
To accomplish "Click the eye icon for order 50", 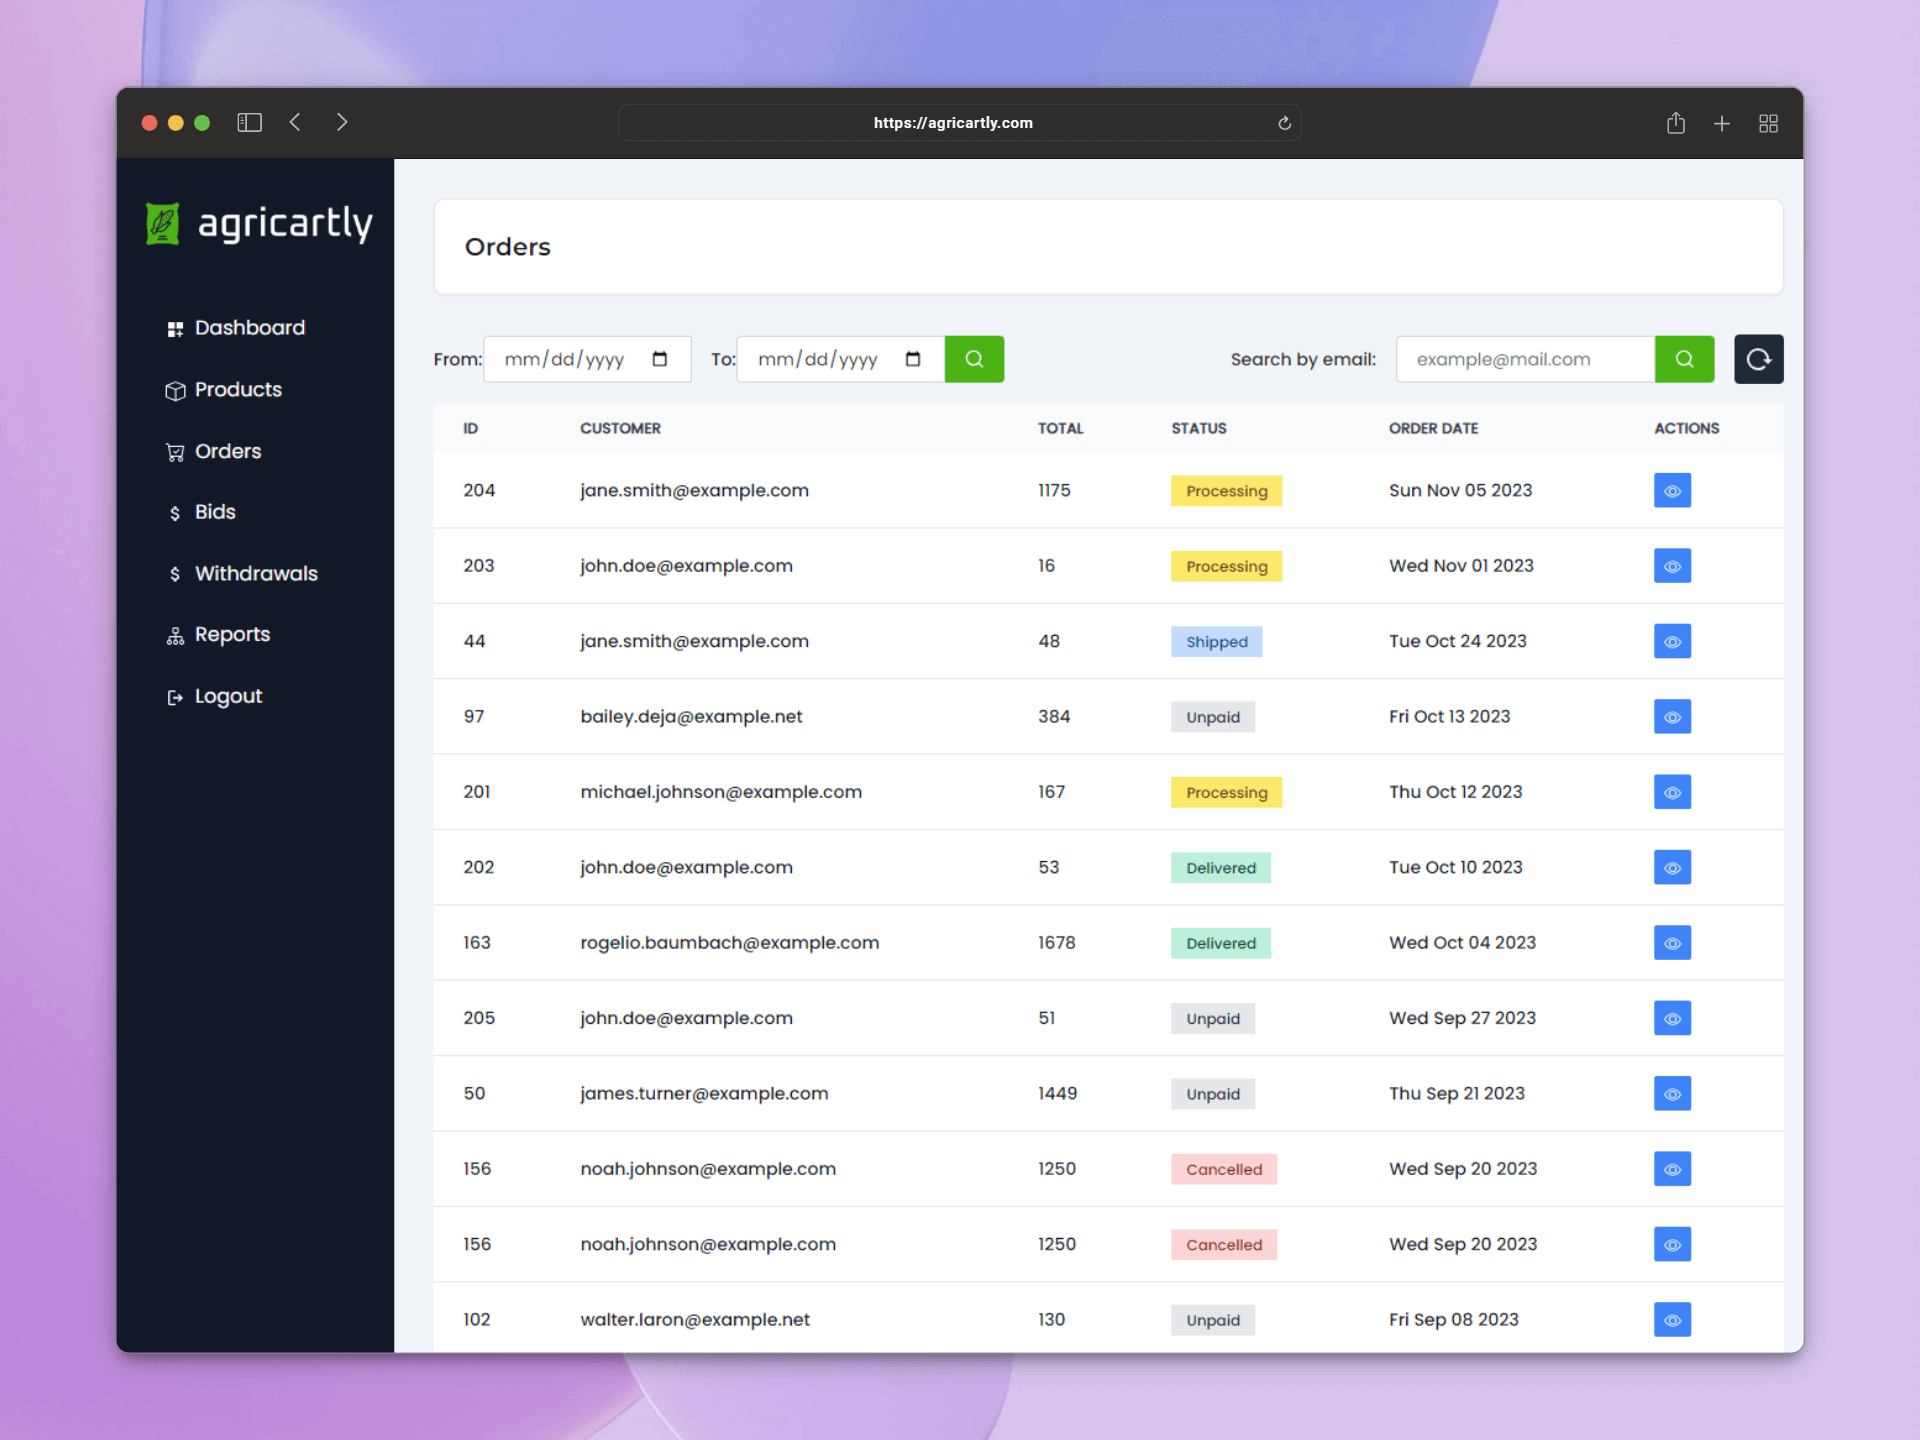I will coord(1672,1094).
